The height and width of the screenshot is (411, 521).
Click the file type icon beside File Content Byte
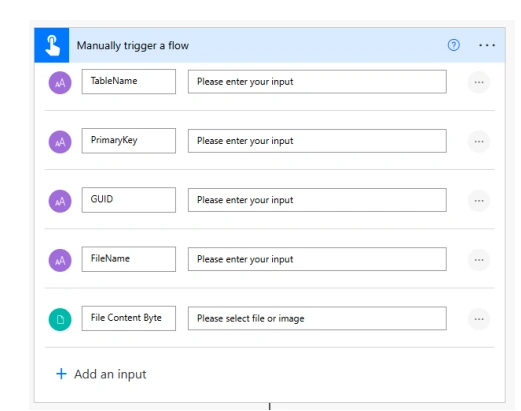pyautogui.click(x=60, y=319)
